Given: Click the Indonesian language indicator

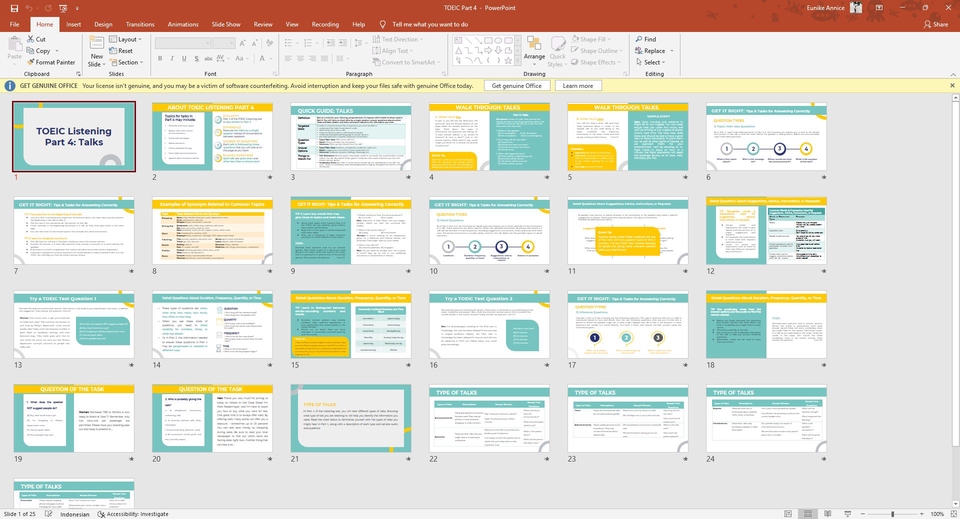Looking at the screenshot, I should click(x=75, y=514).
